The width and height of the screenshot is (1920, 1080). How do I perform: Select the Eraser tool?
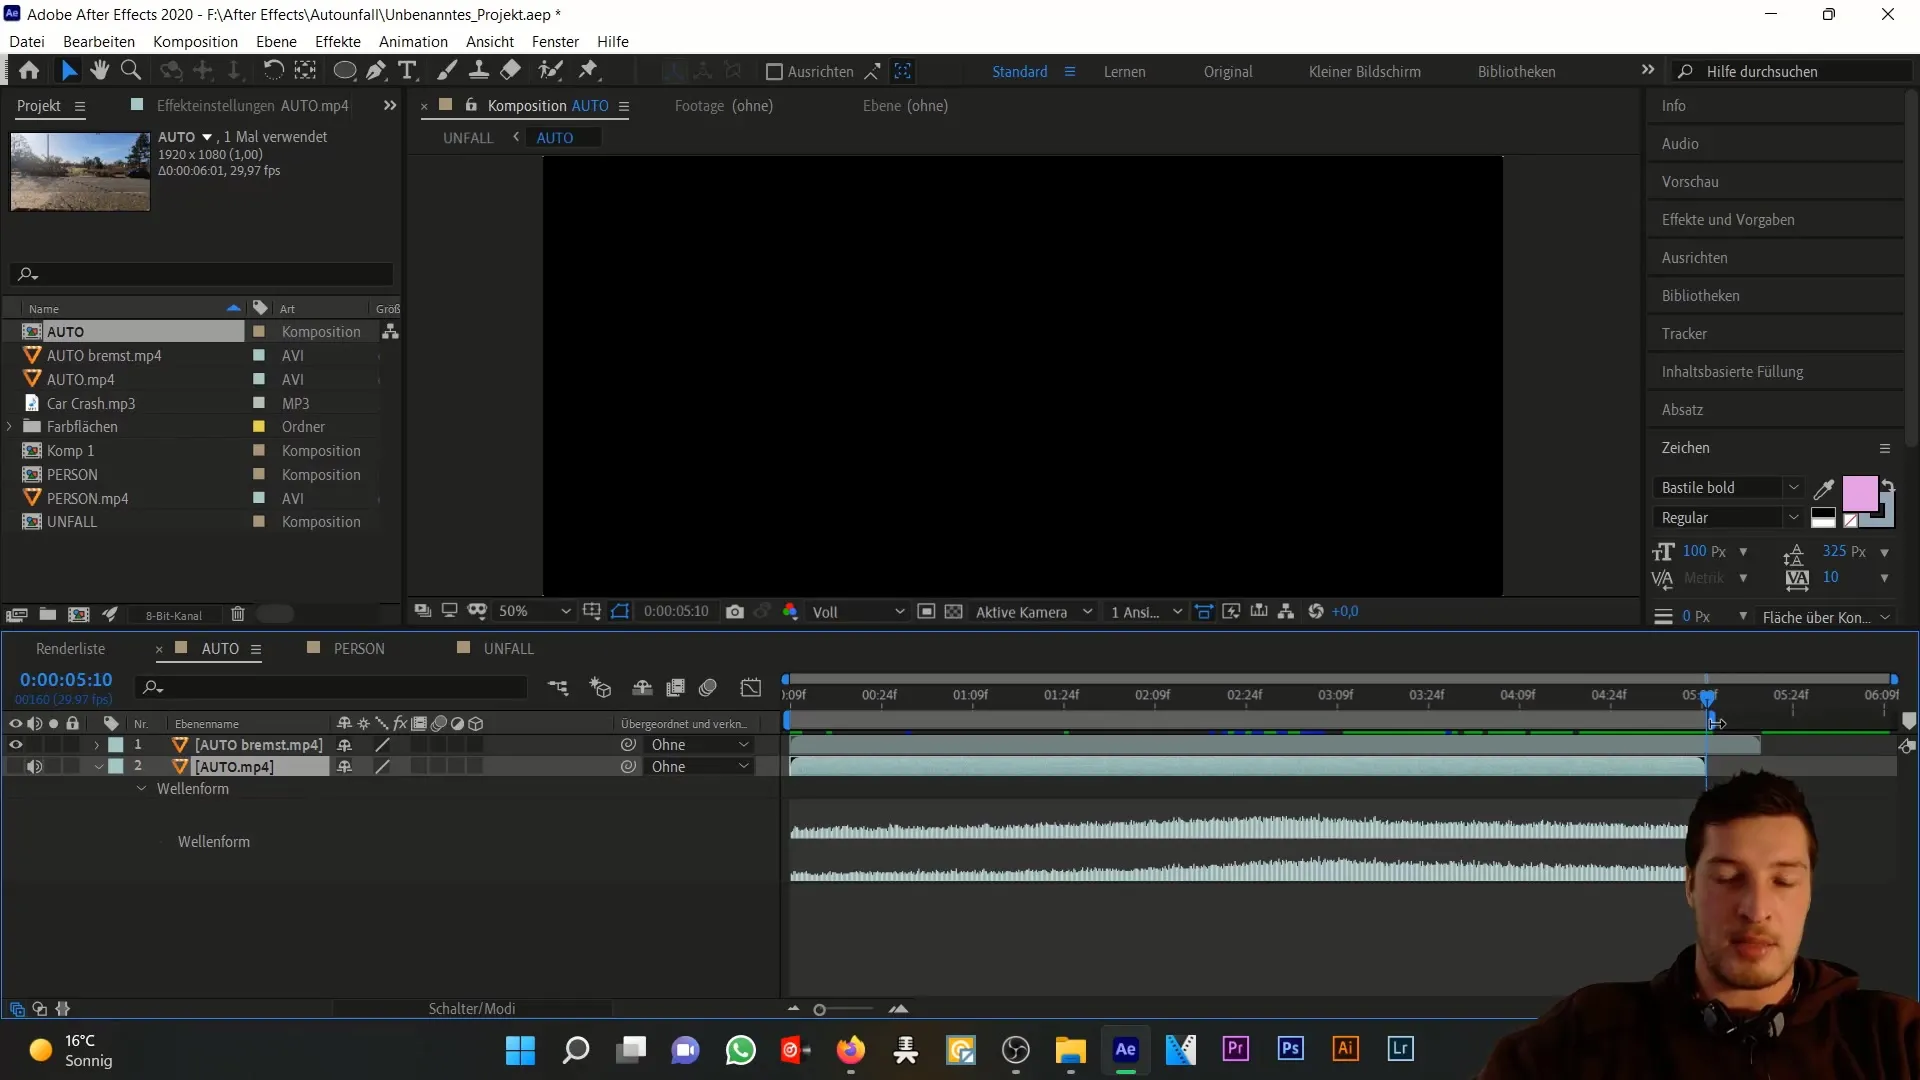[x=511, y=71]
